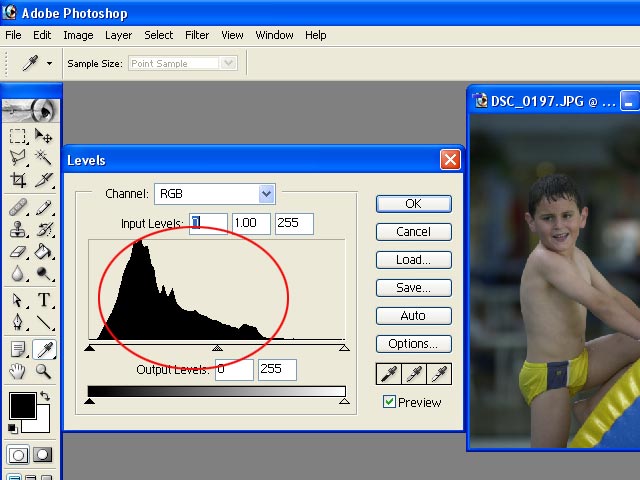Click the input gamma field 1.00

click(x=251, y=224)
